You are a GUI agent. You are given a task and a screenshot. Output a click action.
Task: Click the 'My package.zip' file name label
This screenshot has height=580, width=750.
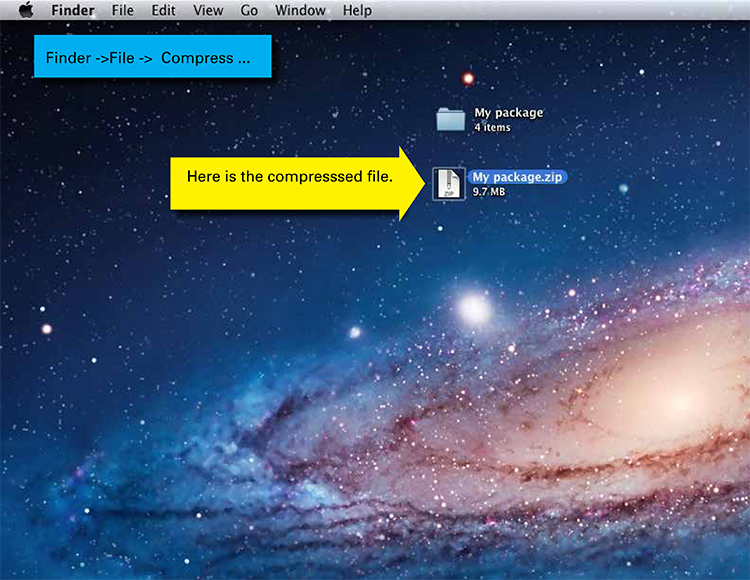click(x=517, y=177)
